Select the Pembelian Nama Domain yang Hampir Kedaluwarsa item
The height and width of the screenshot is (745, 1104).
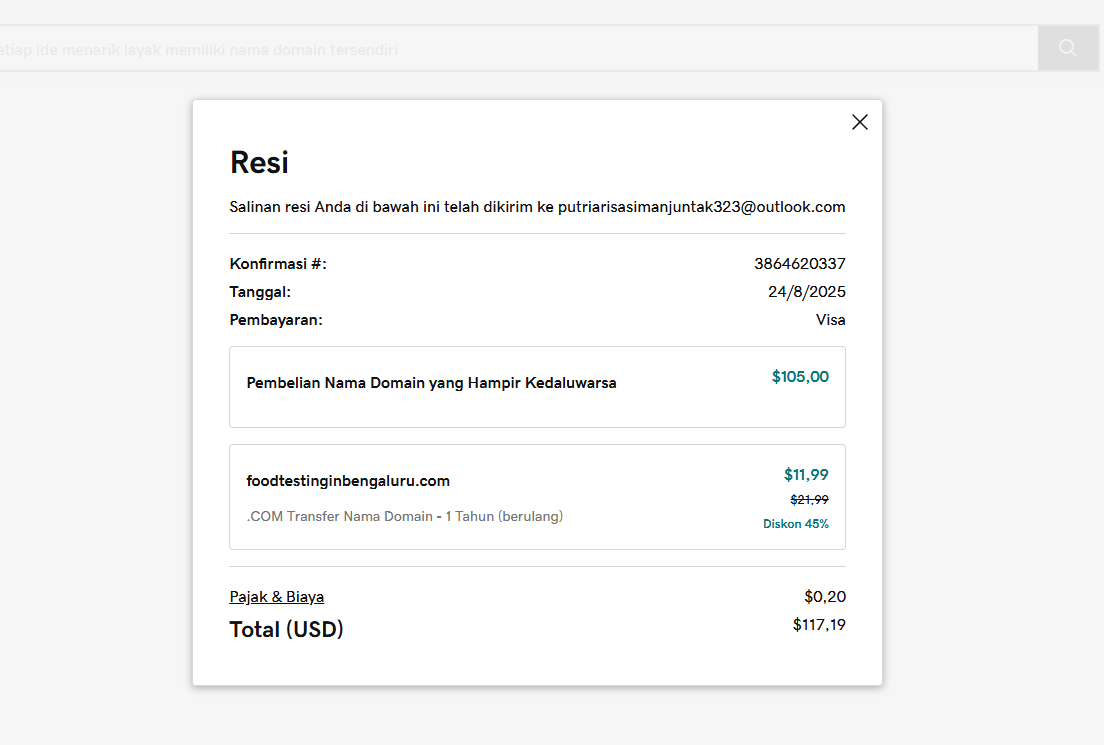[431, 383]
